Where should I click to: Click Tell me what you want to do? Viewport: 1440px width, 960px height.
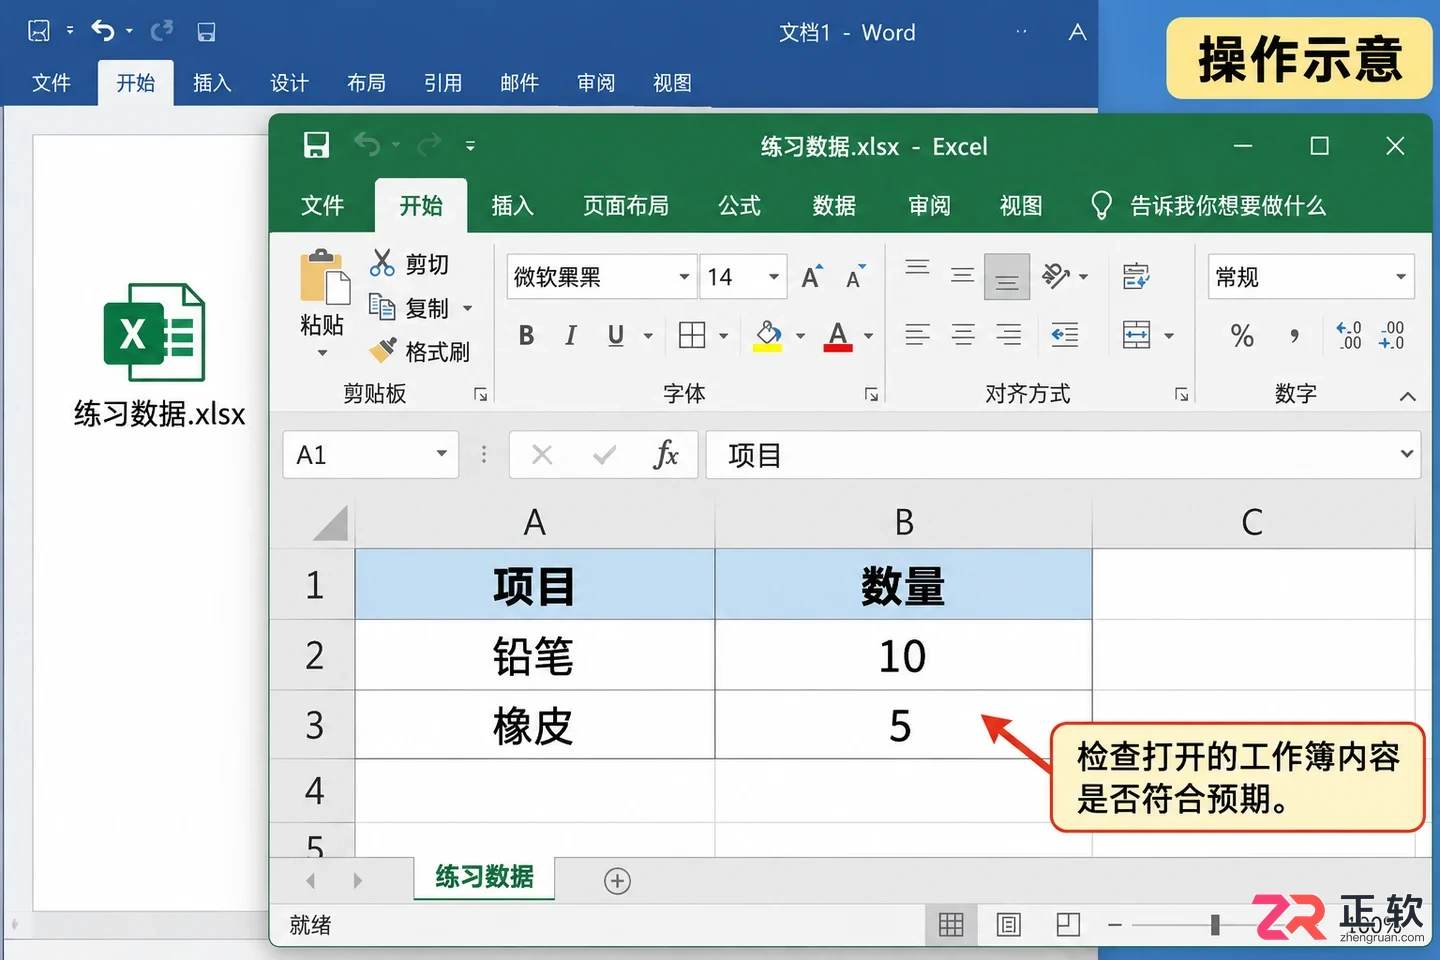1207,206
